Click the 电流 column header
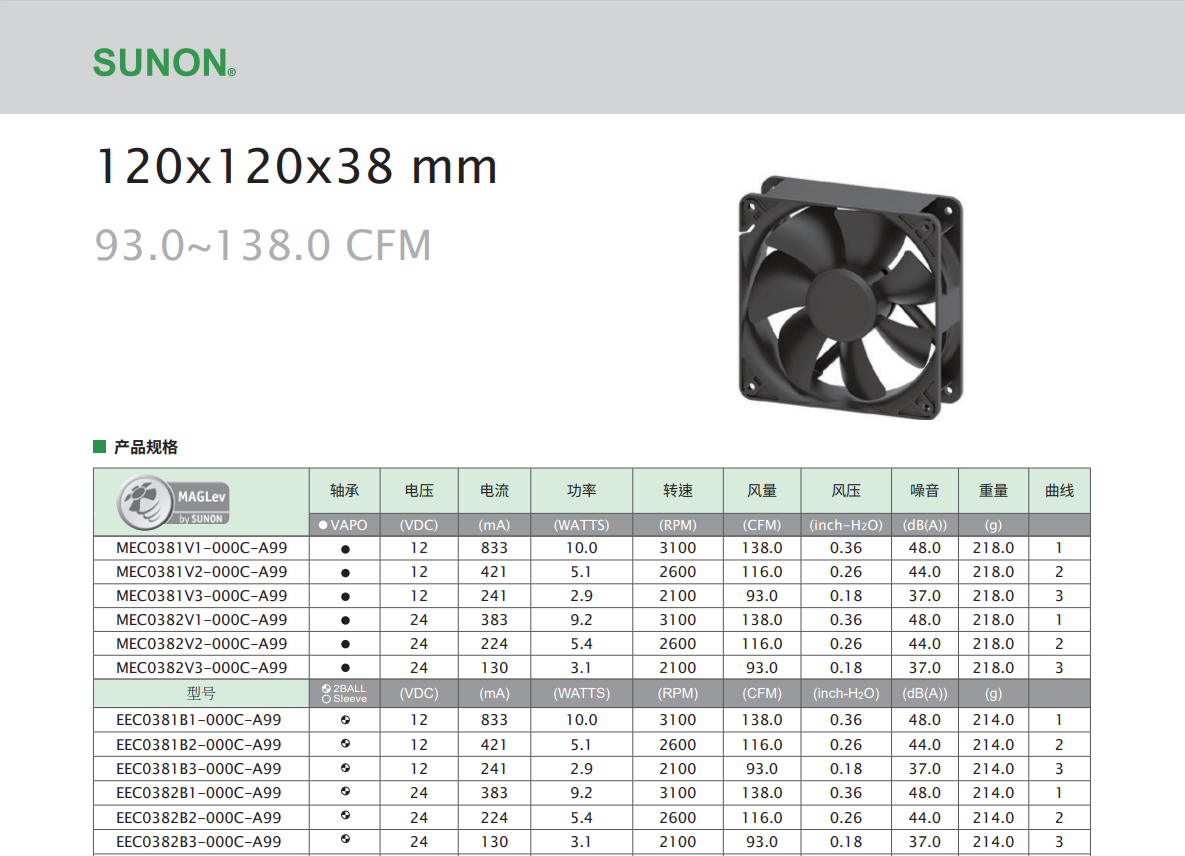The height and width of the screenshot is (856, 1185). pos(494,491)
